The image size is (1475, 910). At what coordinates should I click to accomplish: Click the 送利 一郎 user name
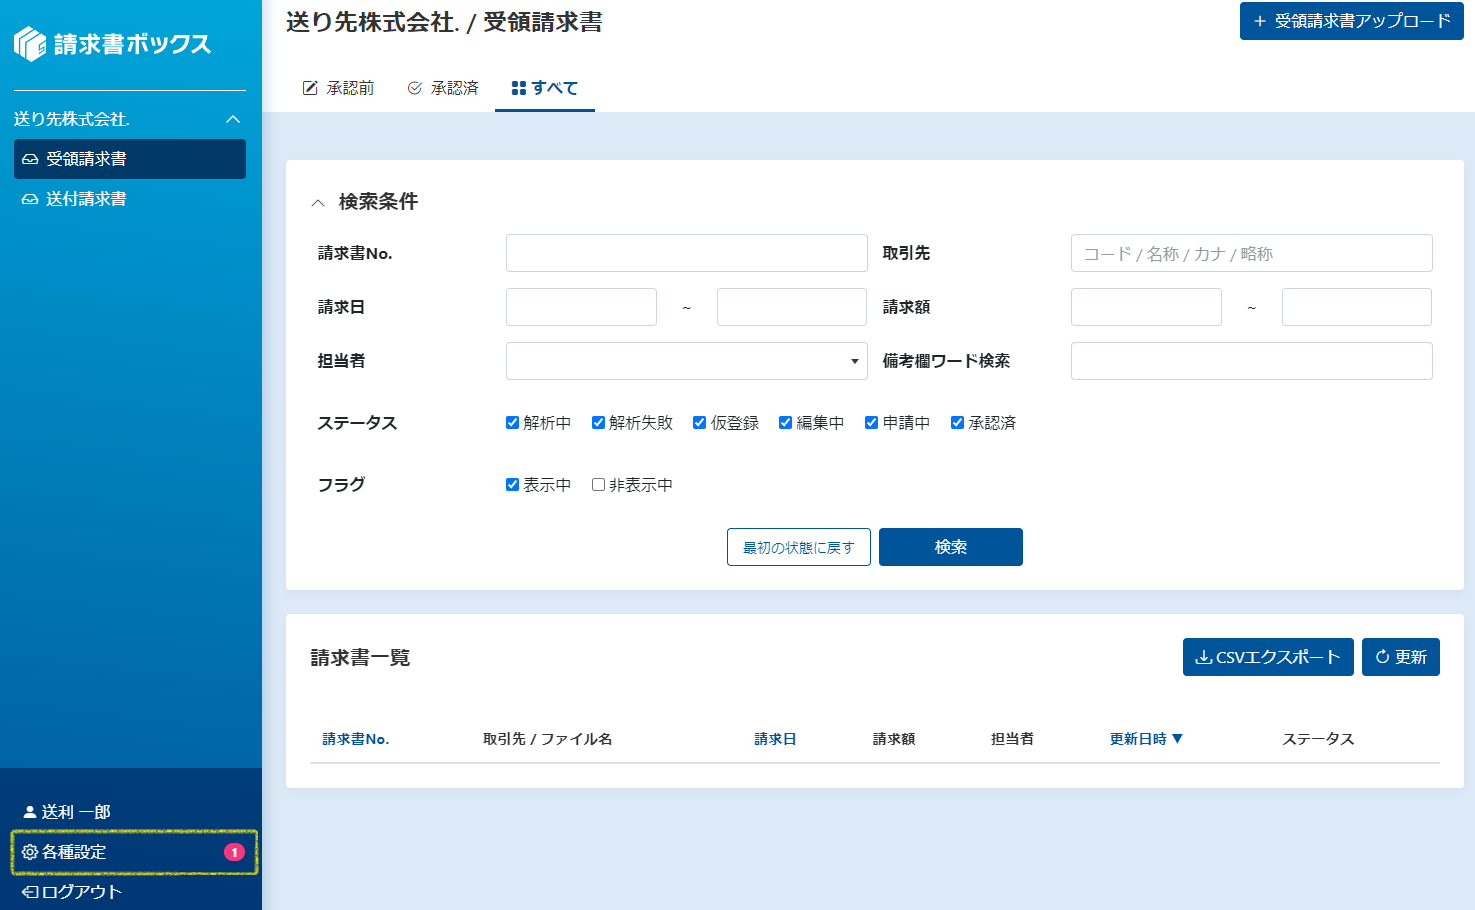(76, 812)
